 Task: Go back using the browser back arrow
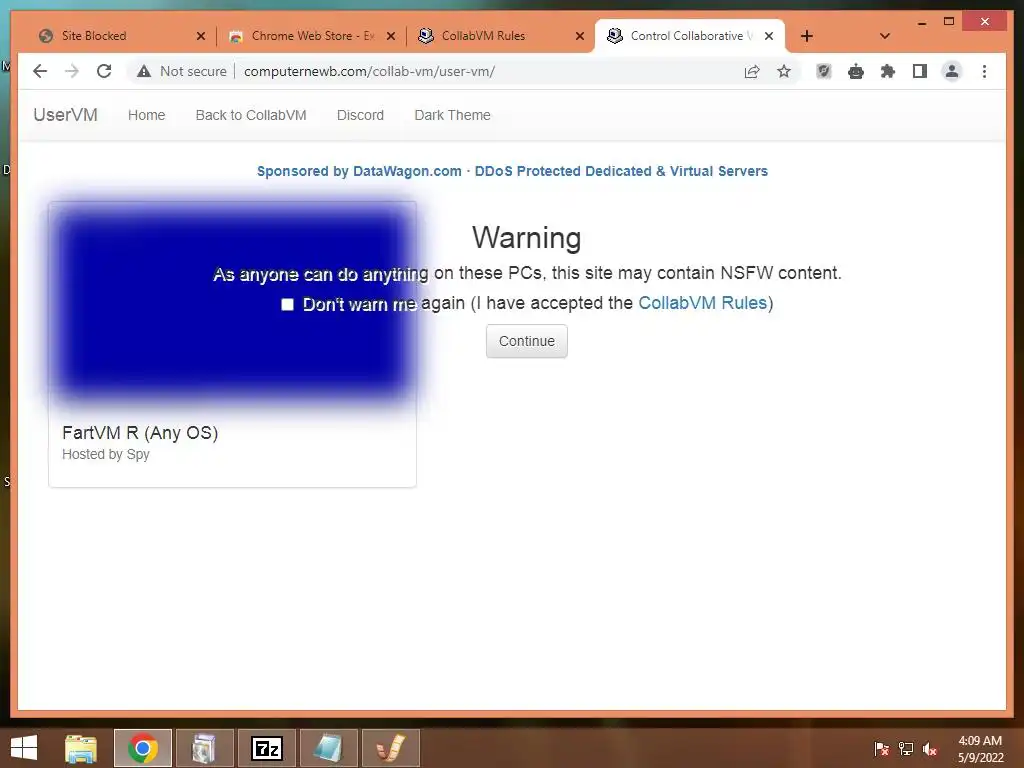(40, 71)
